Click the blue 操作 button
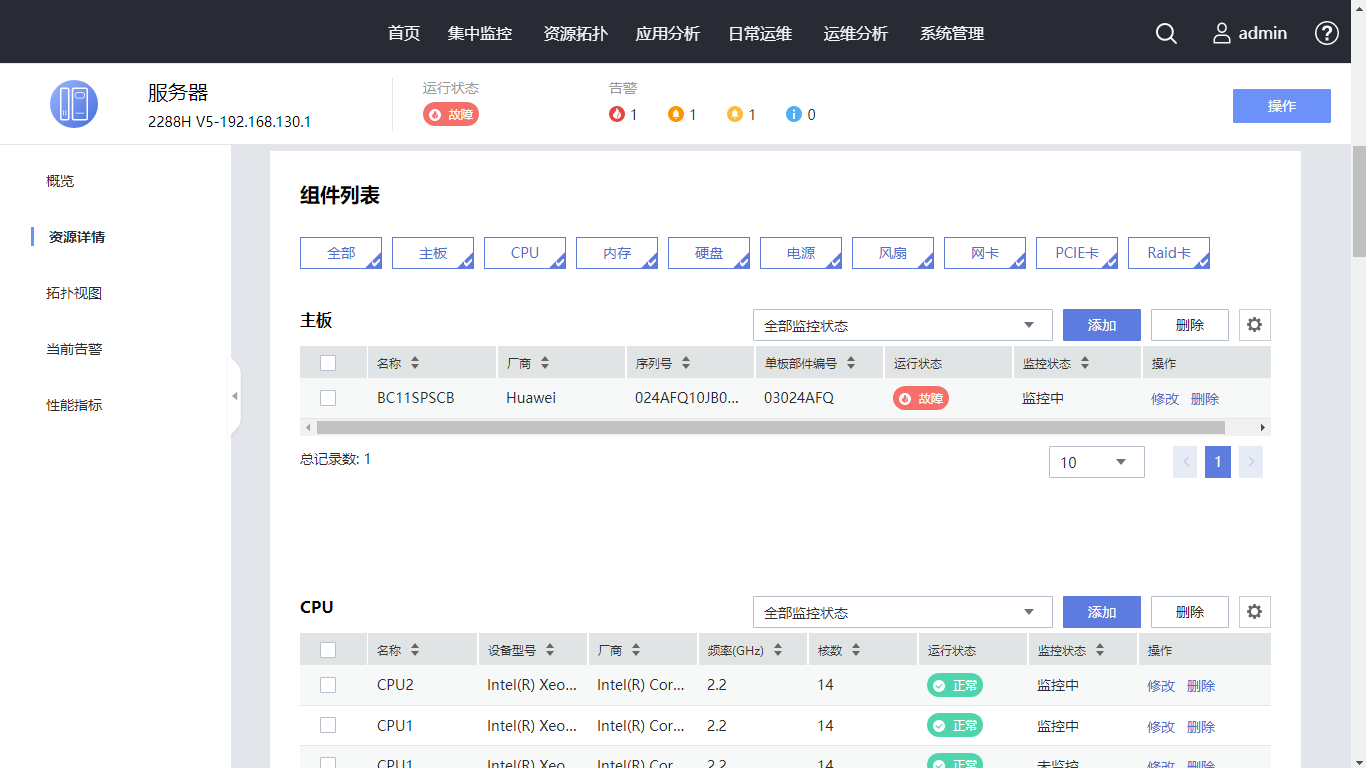 (x=1281, y=106)
